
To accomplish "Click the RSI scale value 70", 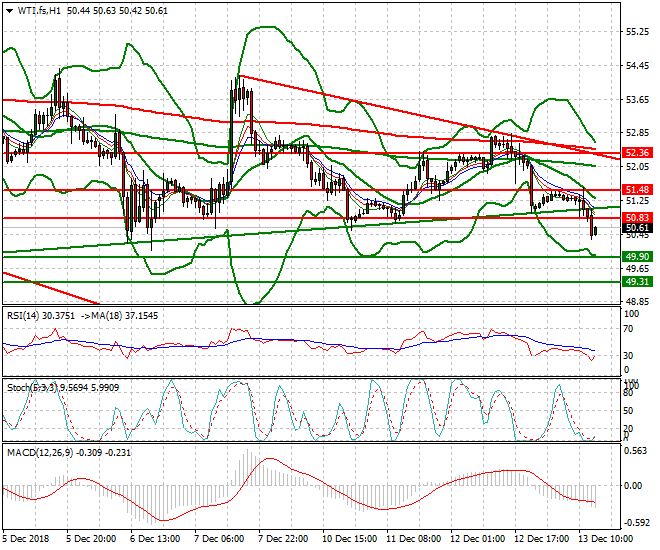I will click(x=628, y=329).
